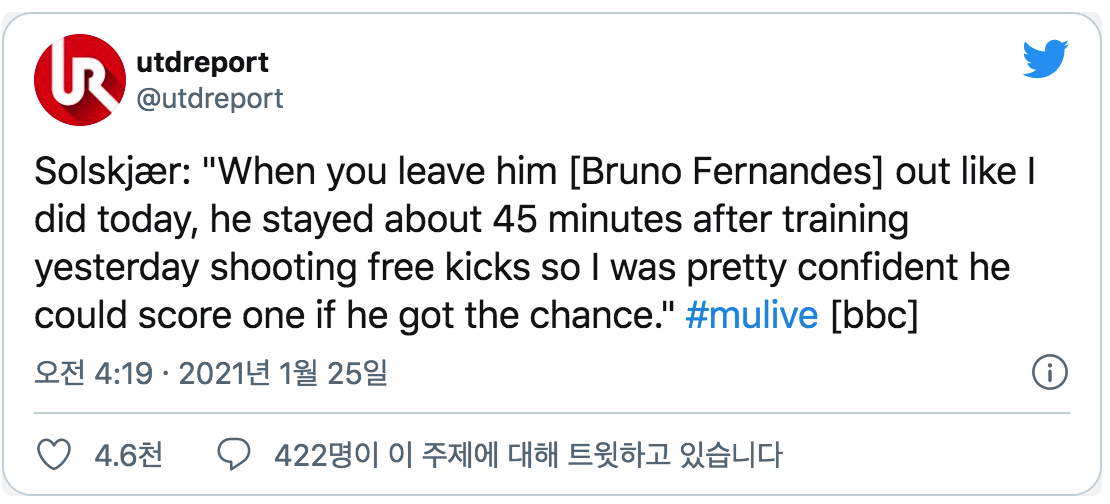Click the 4.6천 like count
This screenshot has width=1110, height=504.
coord(128,455)
